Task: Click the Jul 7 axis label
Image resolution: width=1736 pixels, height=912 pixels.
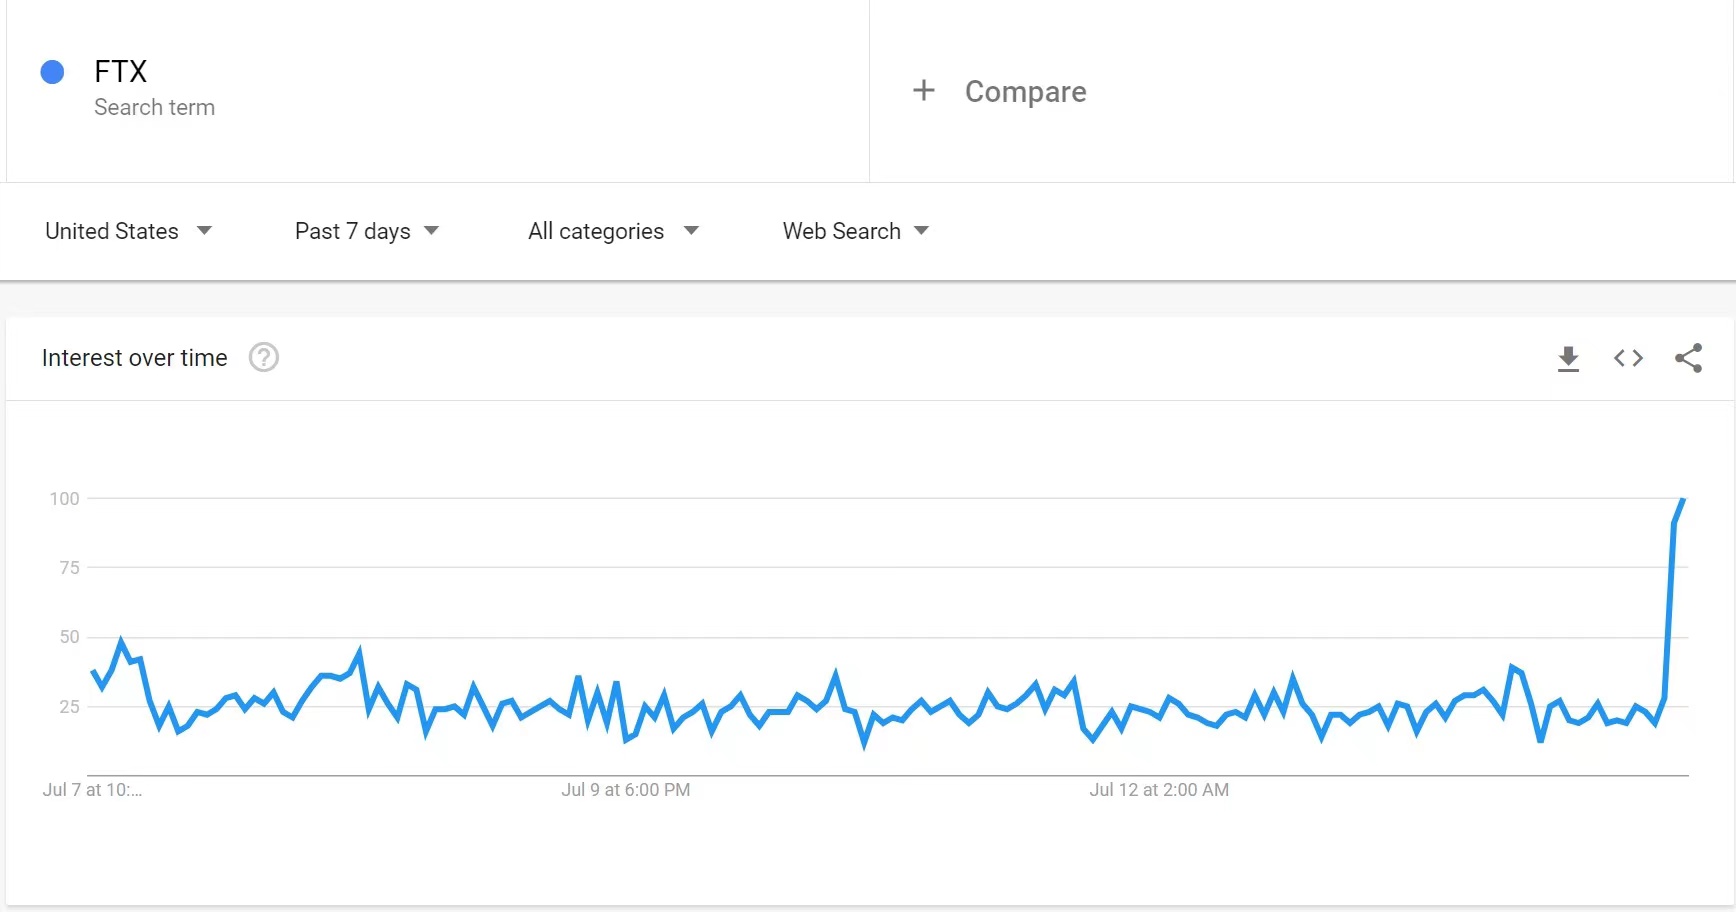Action: (x=92, y=790)
